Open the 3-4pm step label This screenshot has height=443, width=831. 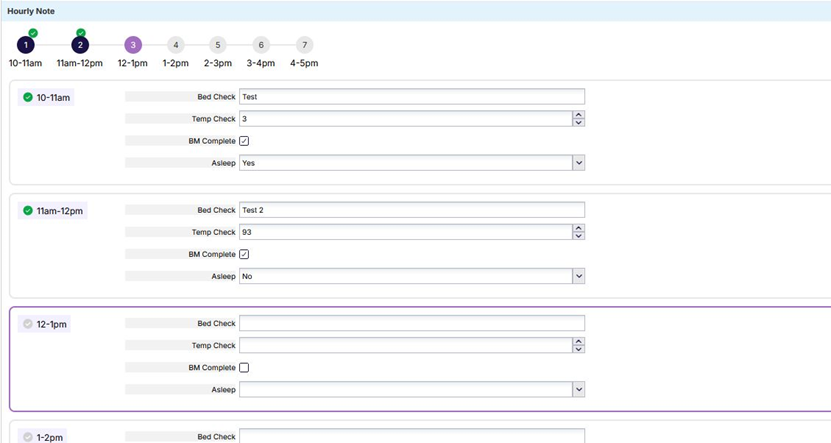click(x=261, y=63)
